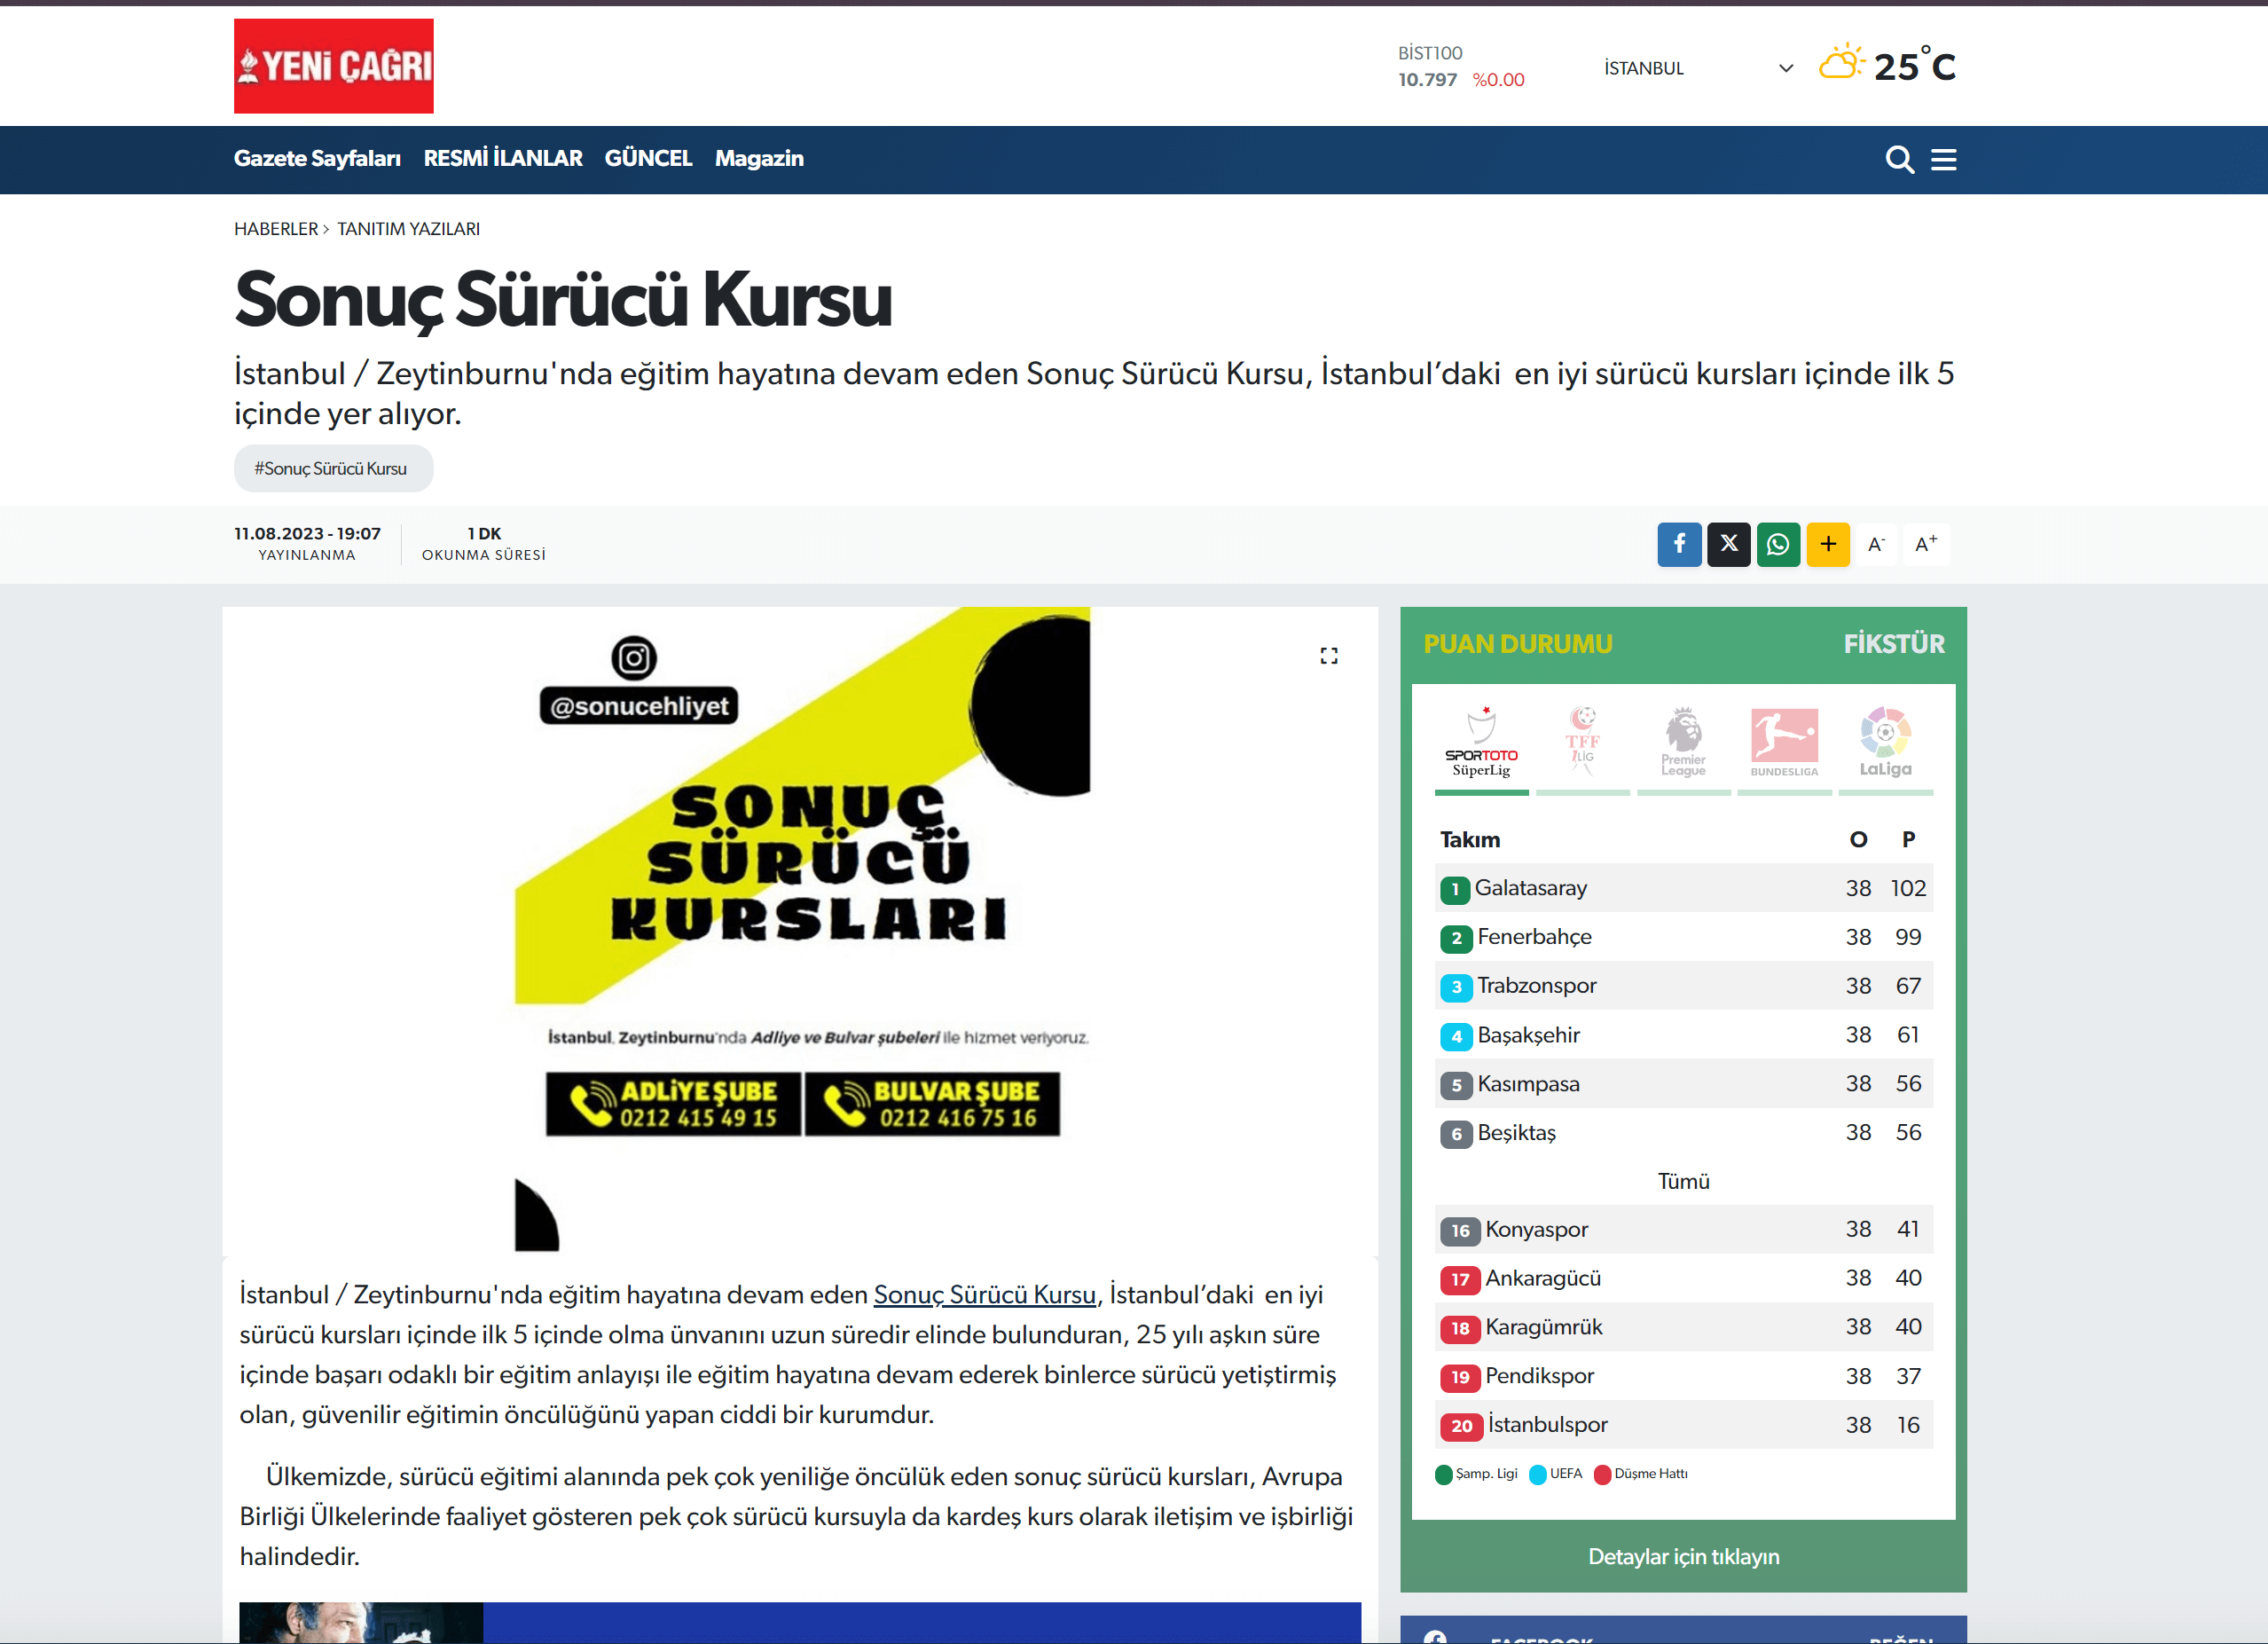2268x1644 pixels.
Task: Click the thumbnail below the article text
Action: (361, 1623)
